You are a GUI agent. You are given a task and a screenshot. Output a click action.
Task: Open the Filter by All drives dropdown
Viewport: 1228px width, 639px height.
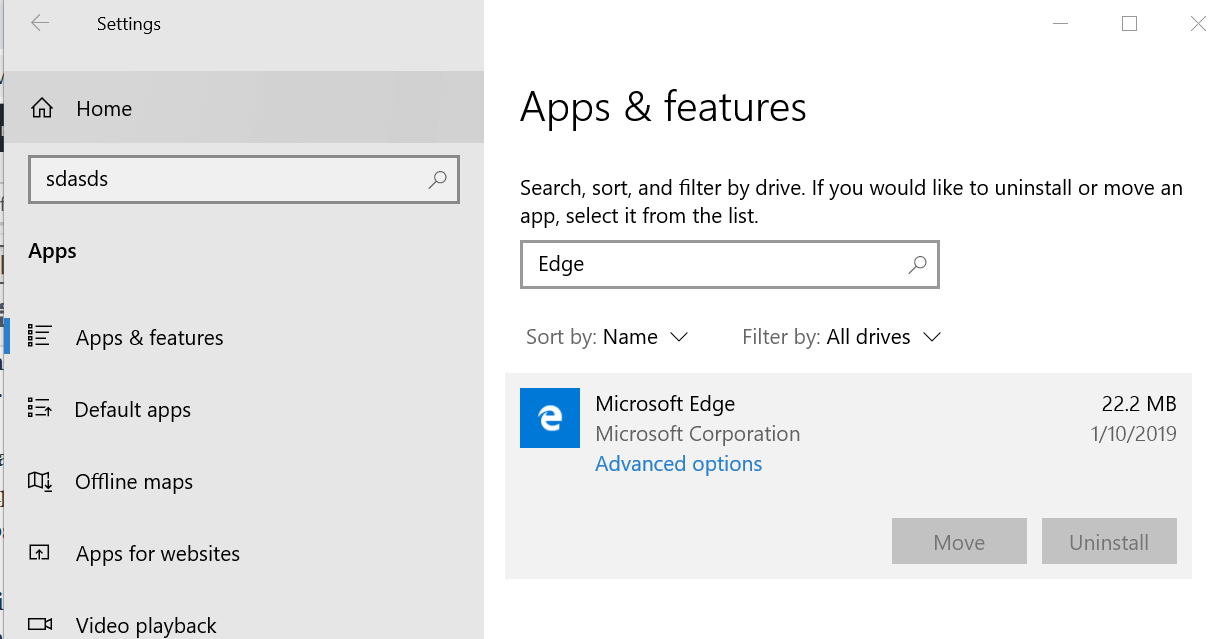[x=842, y=337]
